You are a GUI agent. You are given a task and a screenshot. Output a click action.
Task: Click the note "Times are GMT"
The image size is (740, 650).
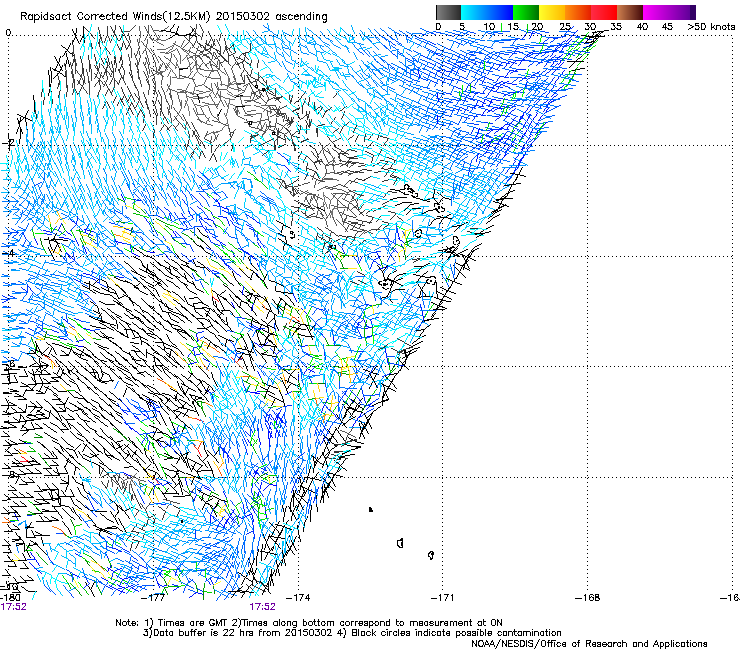tap(192, 623)
